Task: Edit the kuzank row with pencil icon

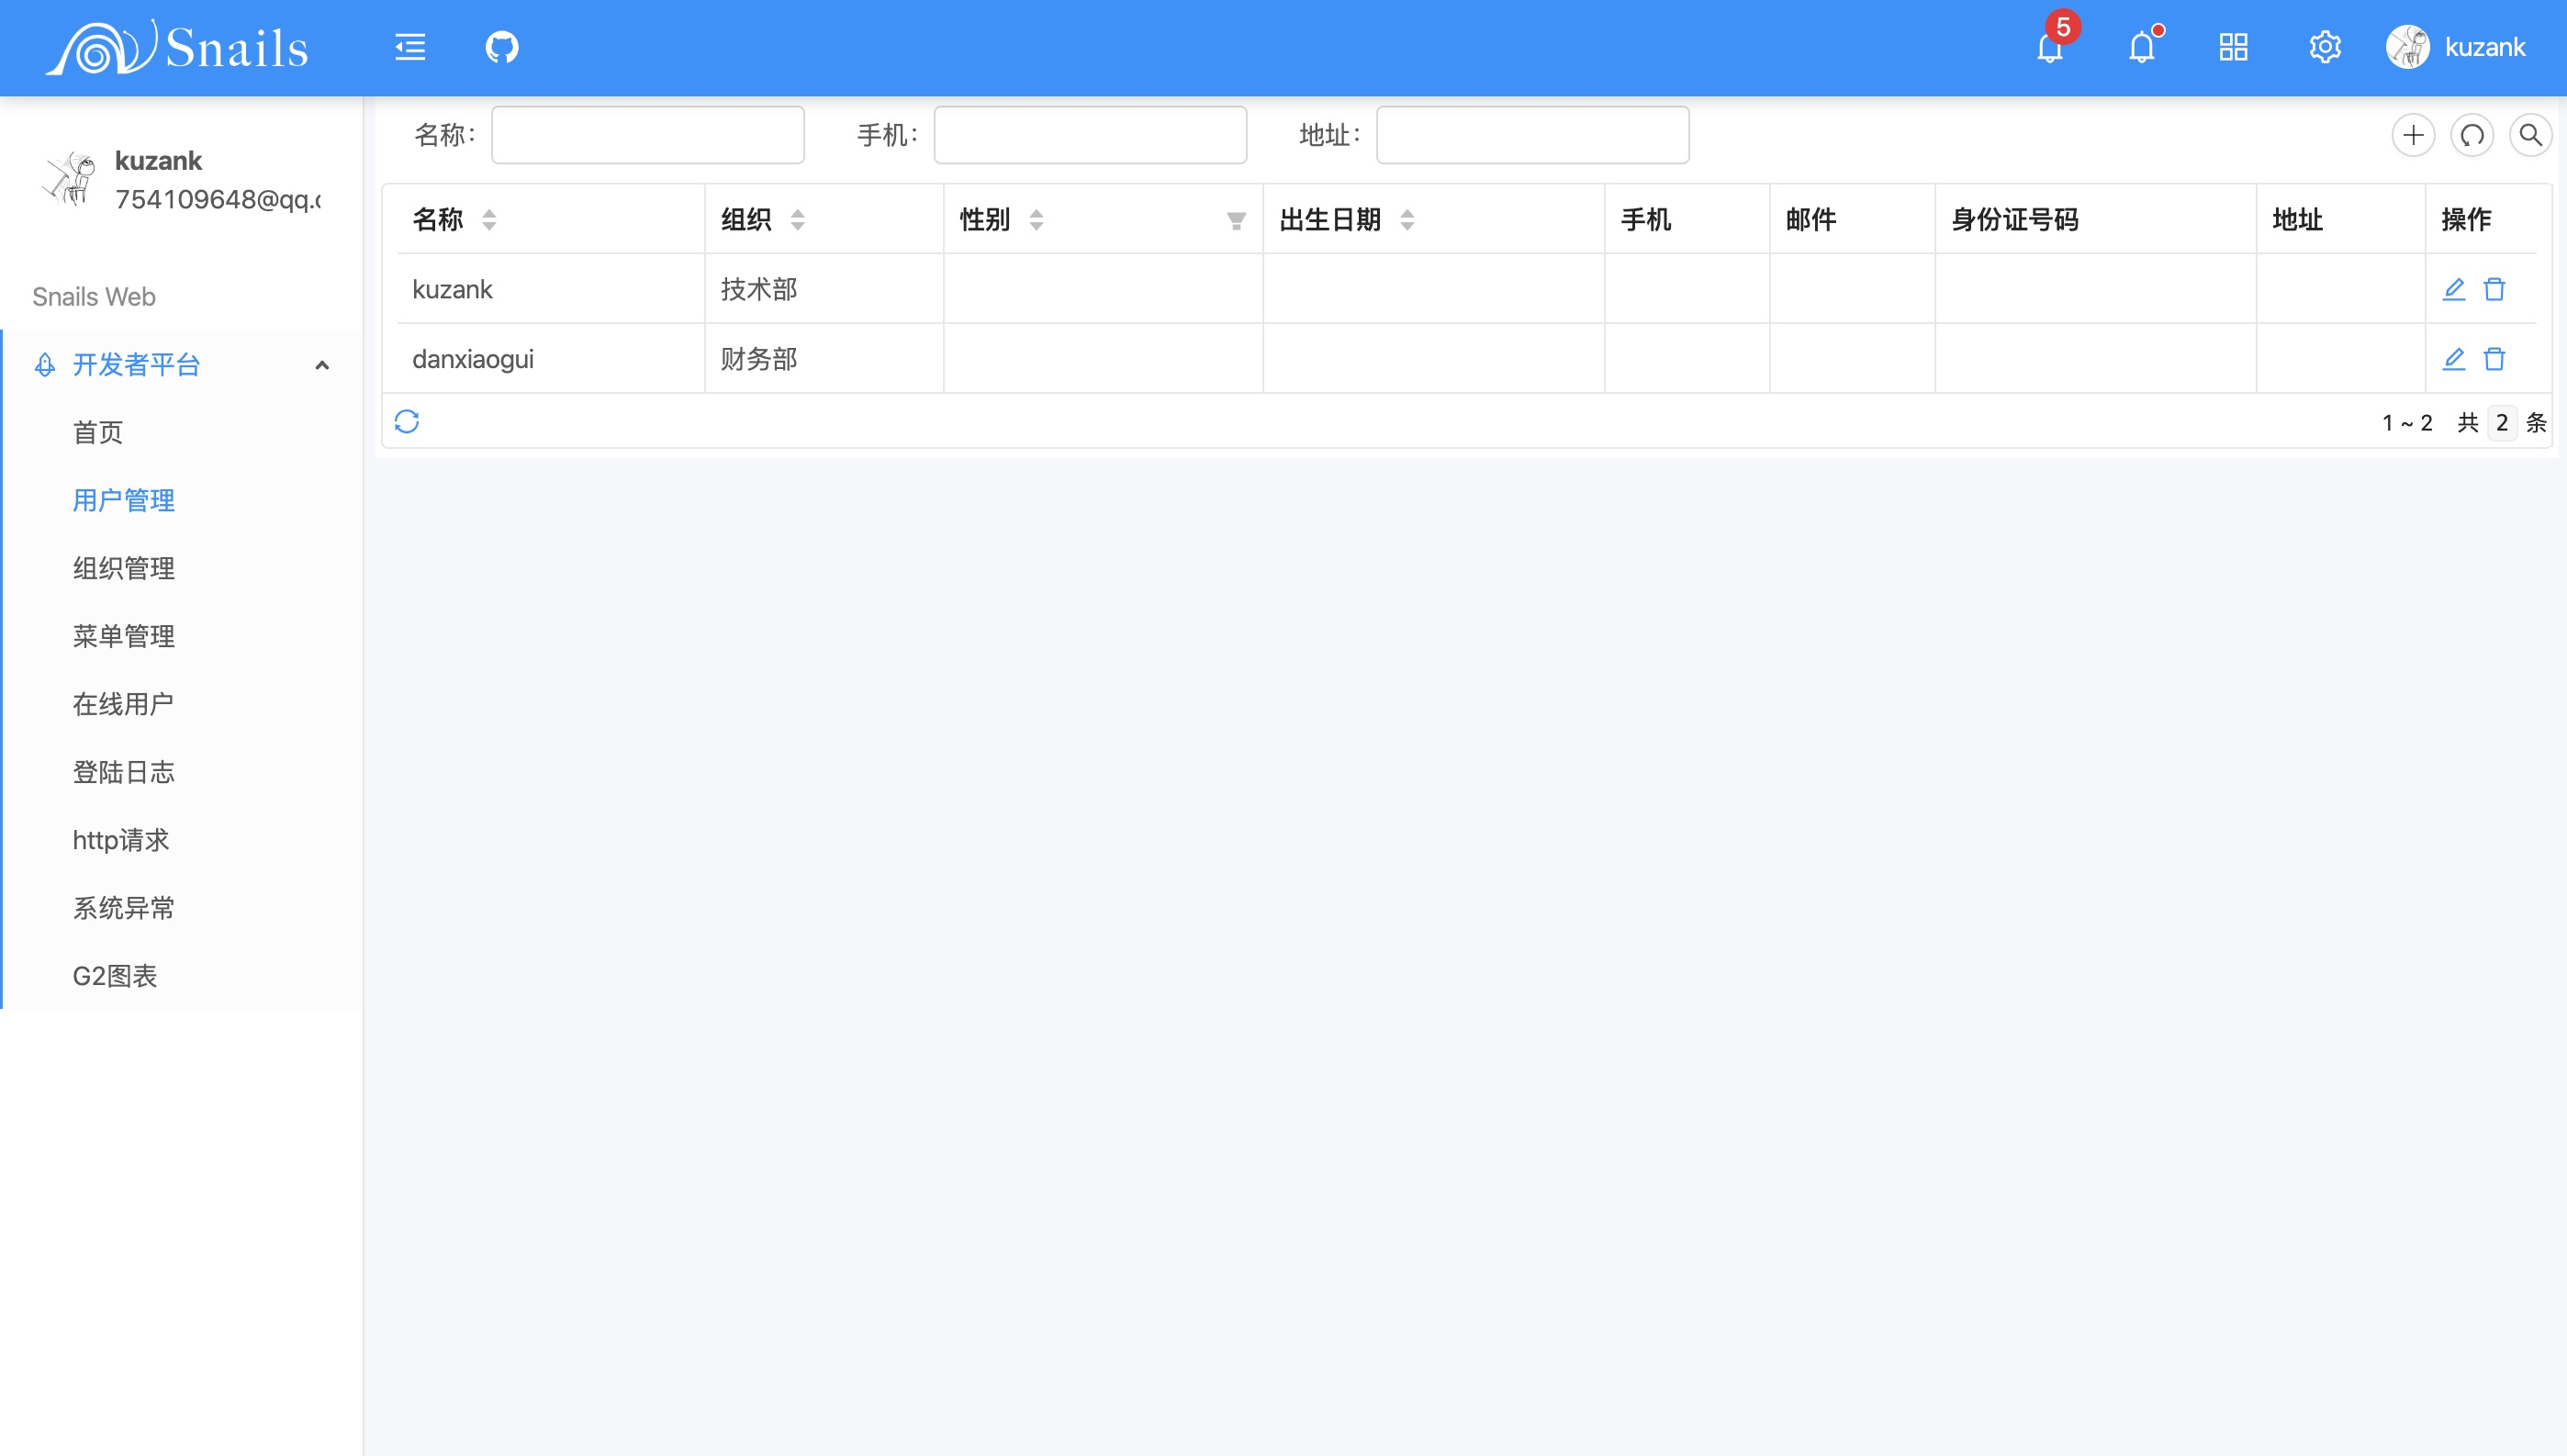Action: pos(2453,289)
